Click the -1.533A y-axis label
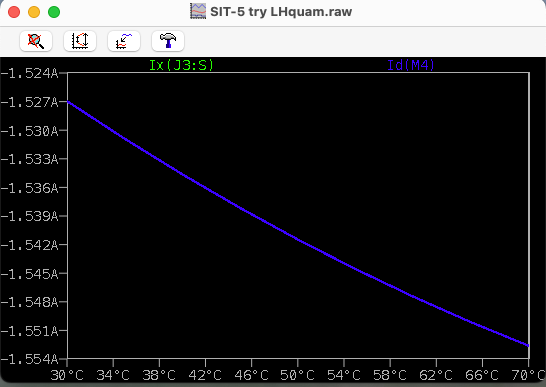The width and height of the screenshot is (546, 387). (x=29, y=159)
